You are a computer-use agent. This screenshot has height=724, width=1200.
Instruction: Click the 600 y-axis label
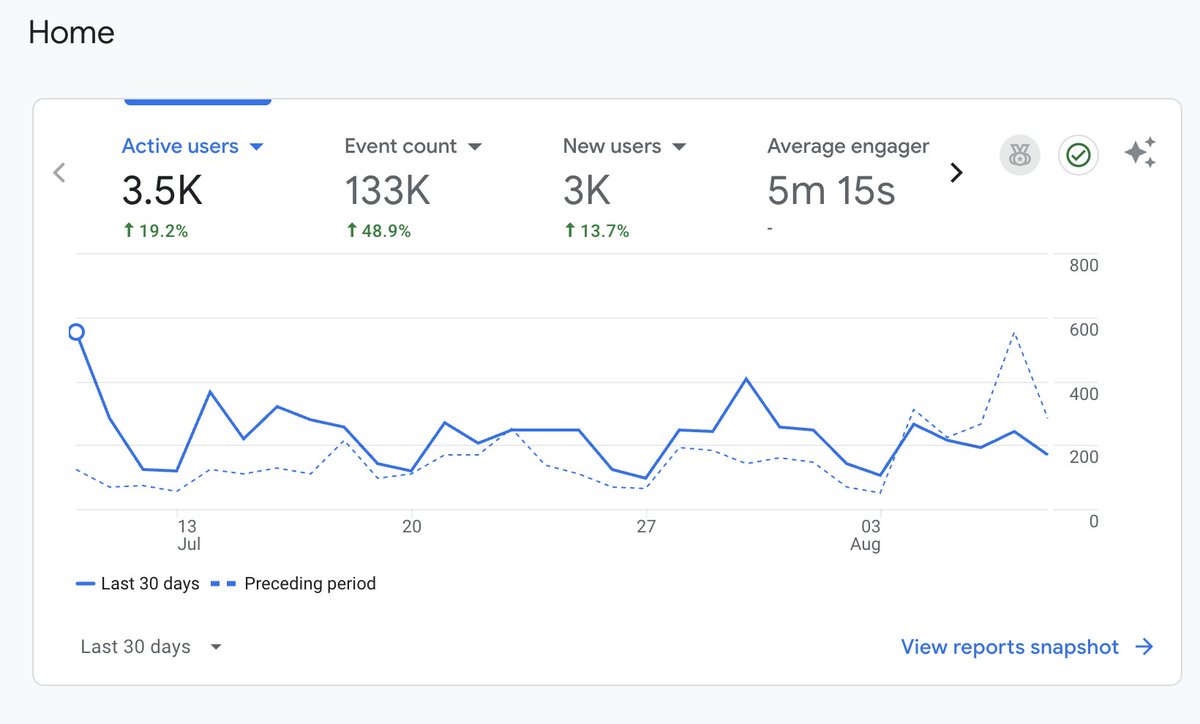point(1084,329)
